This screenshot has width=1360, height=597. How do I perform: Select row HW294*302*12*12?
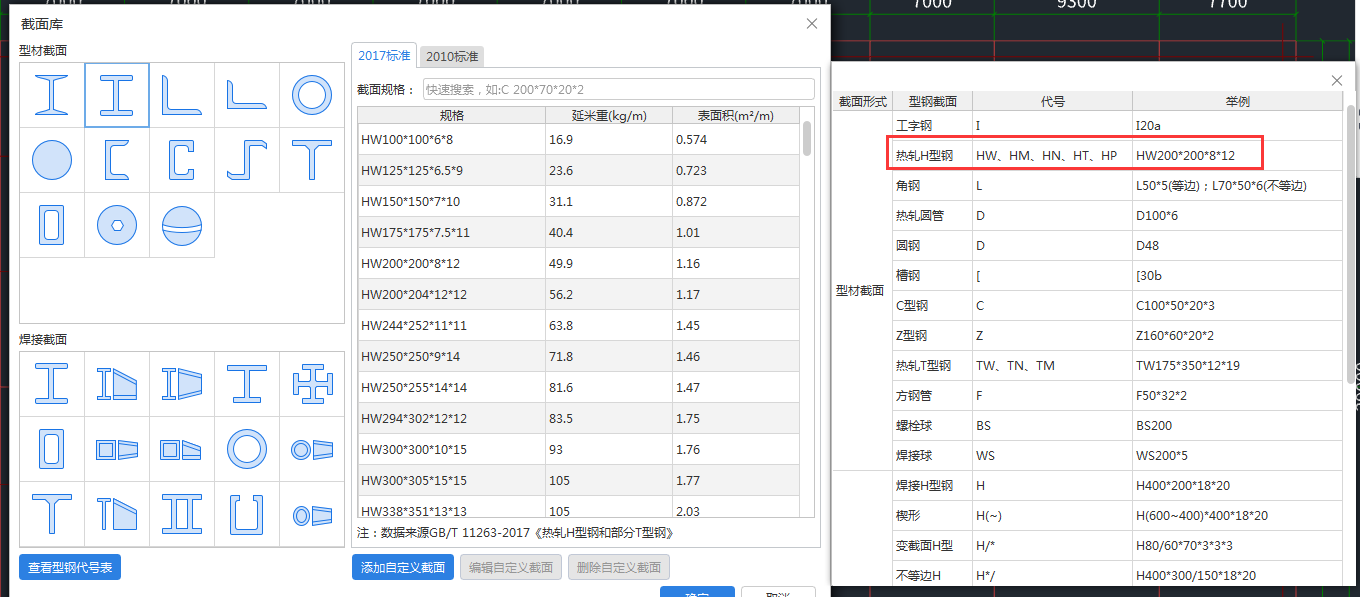(x=579, y=418)
